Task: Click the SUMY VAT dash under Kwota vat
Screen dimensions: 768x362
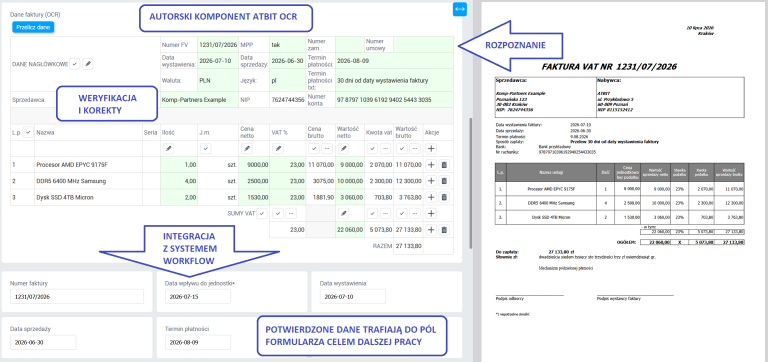Action: point(386,213)
